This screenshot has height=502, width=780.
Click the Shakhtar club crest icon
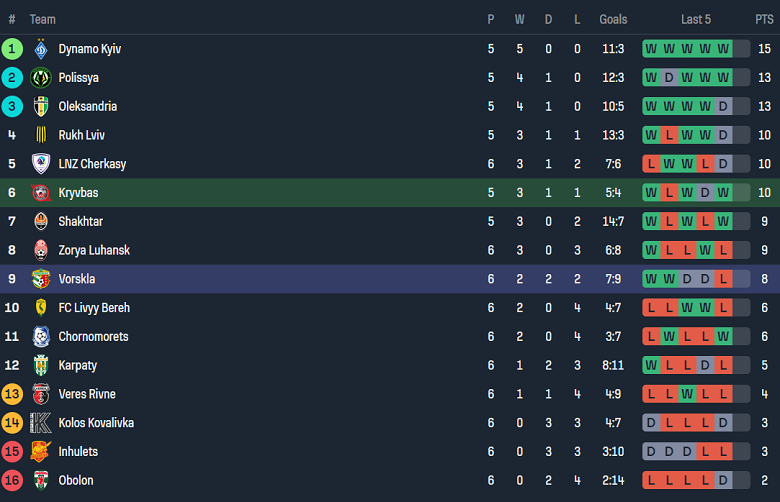coord(41,222)
